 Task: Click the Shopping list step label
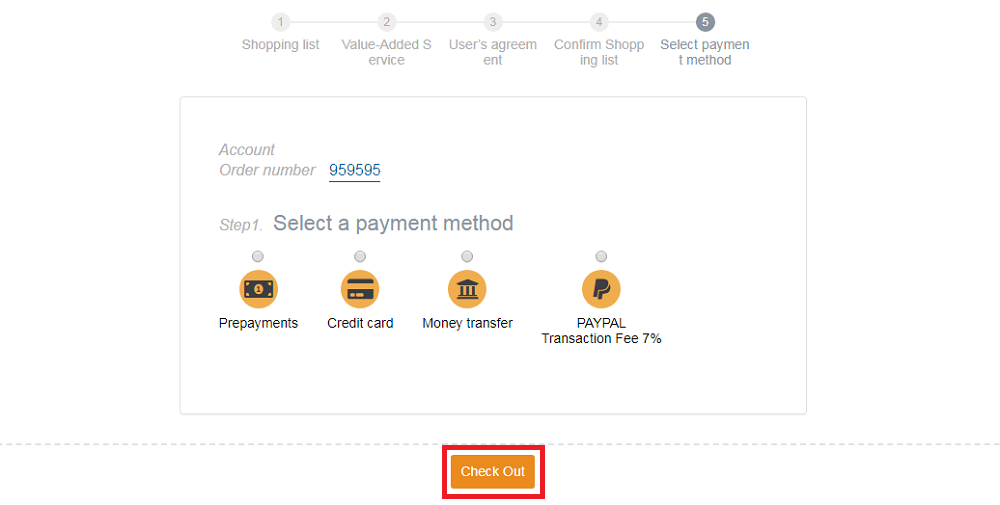[x=281, y=45]
